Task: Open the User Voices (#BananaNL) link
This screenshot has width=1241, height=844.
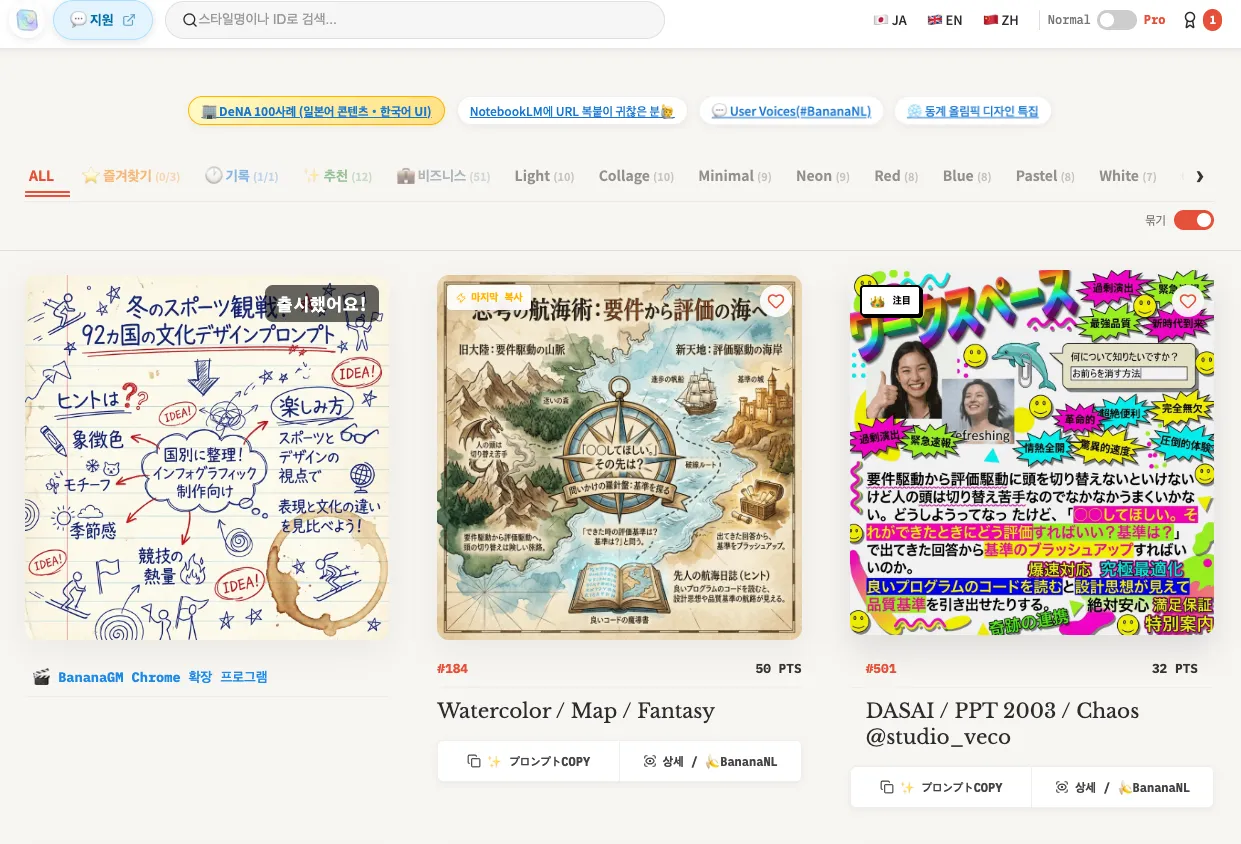Action: coord(791,111)
